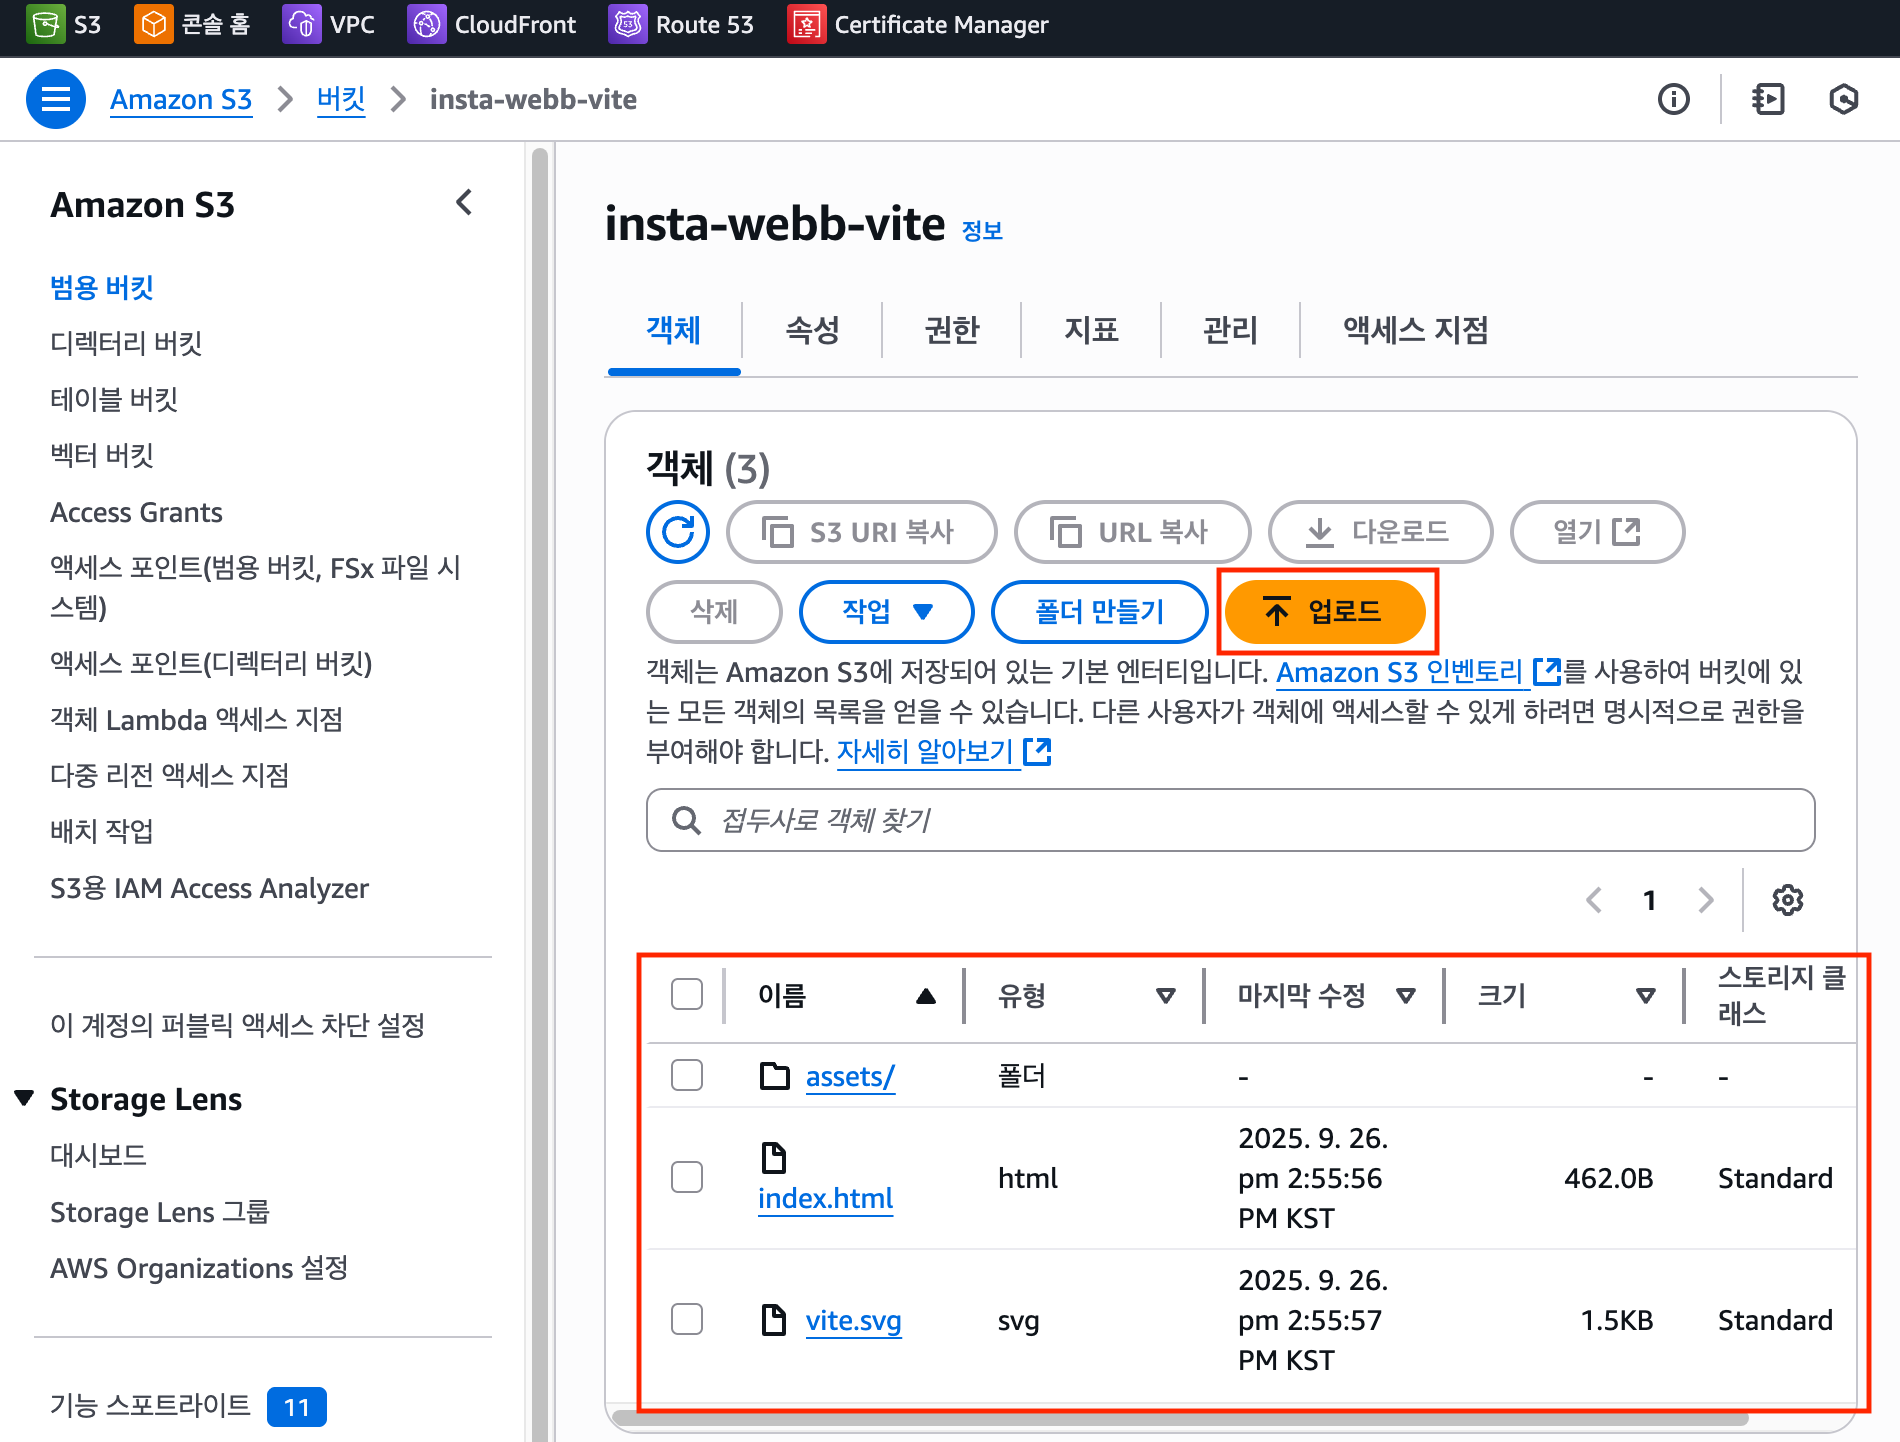The width and height of the screenshot is (1900, 1442).
Task: Click the refresh objects icon button
Action: coord(678,532)
